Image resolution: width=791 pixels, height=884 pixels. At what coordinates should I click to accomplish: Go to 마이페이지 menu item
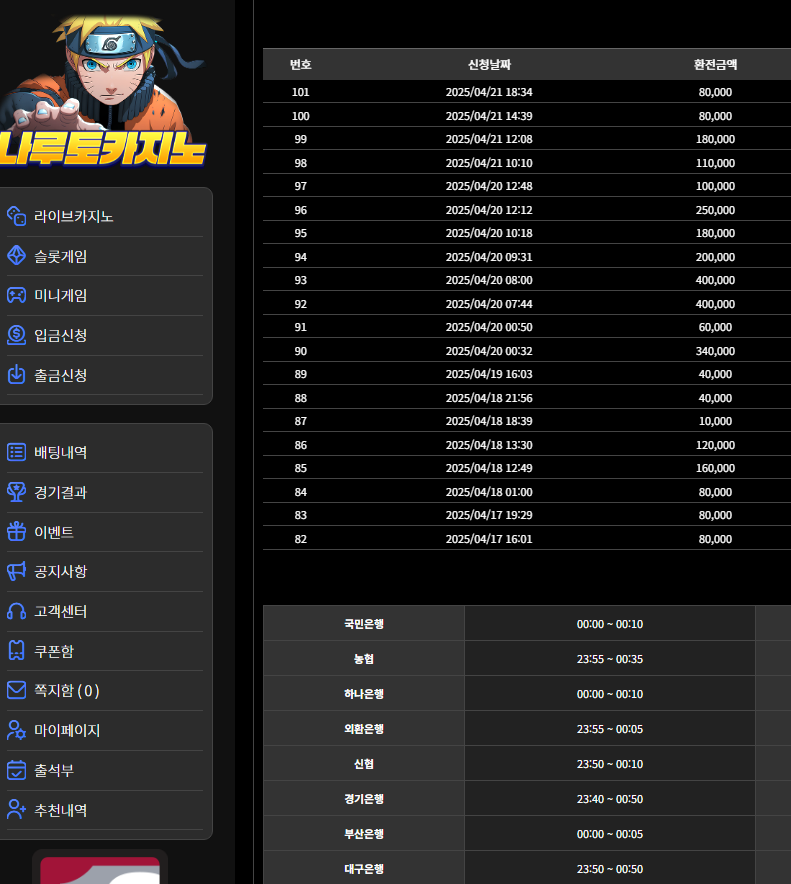[x=67, y=730]
